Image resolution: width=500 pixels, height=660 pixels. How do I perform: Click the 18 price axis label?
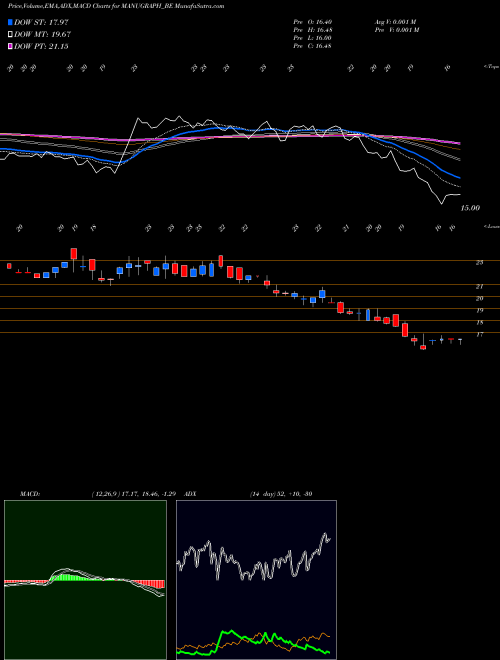pos(479,322)
